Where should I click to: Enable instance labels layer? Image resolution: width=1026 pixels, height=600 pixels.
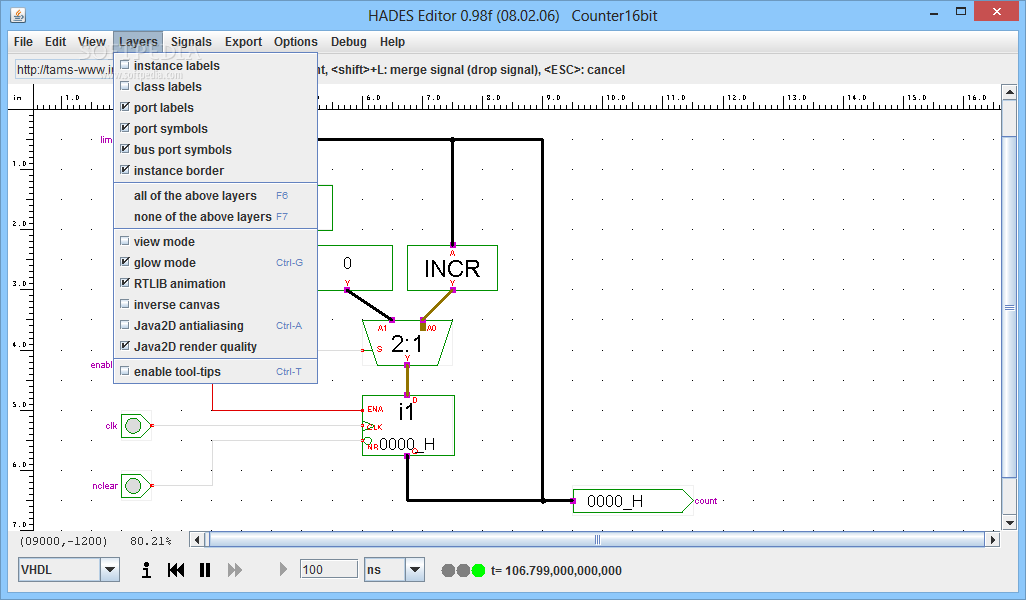tap(215, 65)
